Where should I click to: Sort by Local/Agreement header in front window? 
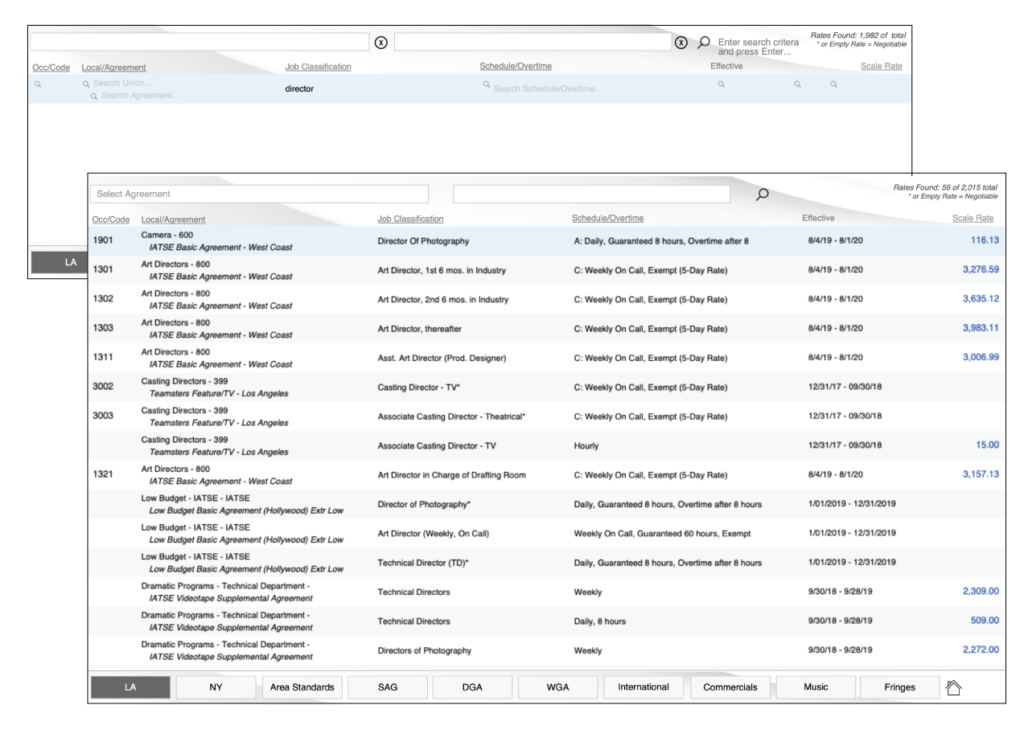(x=173, y=219)
